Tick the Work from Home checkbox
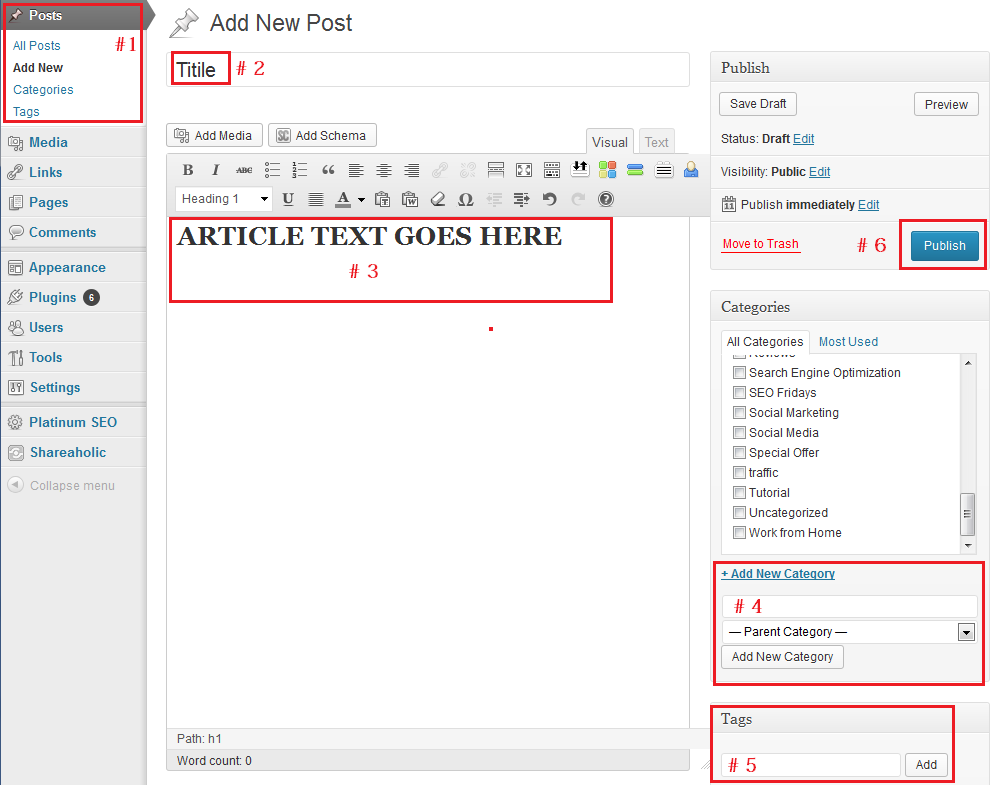The width and height of the screenshot is (990, 785). coord(739,533)
